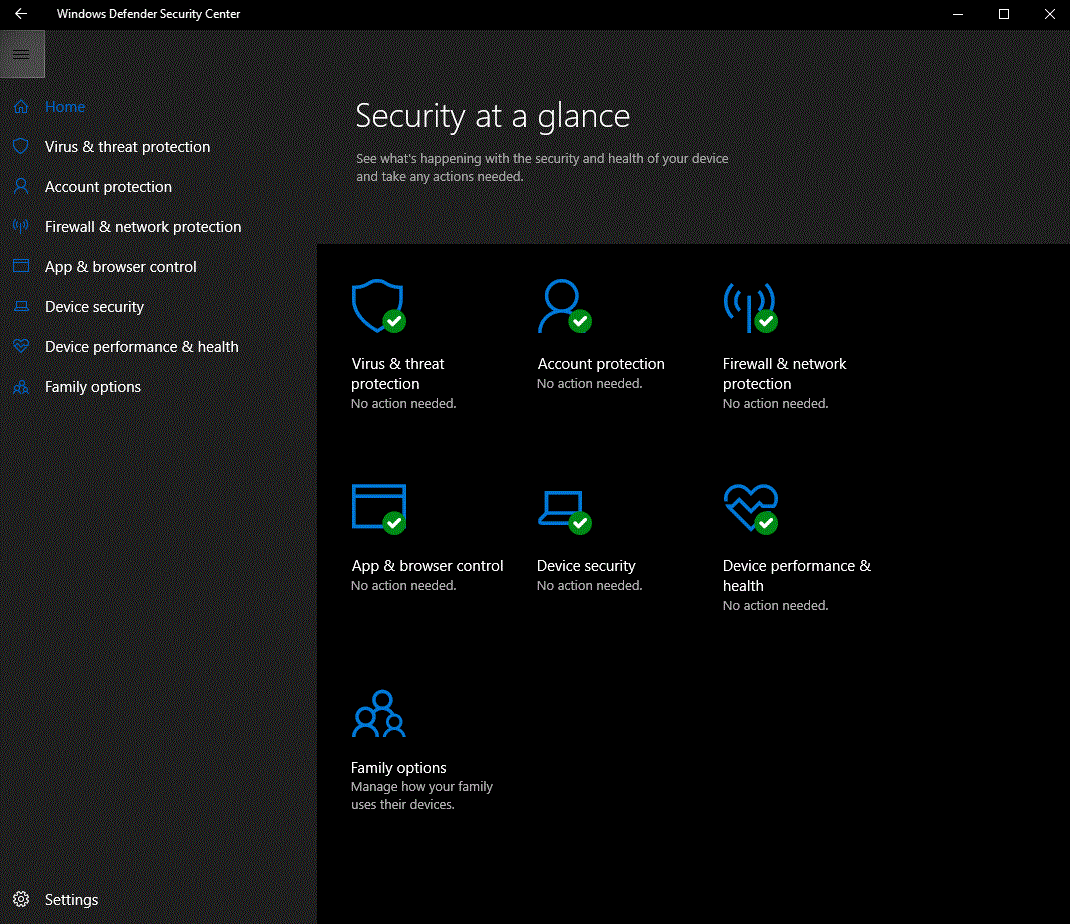This screenshot has height=924, width=1070.
Task: Open Account protection from the sidebar
Action: point(108,187)
